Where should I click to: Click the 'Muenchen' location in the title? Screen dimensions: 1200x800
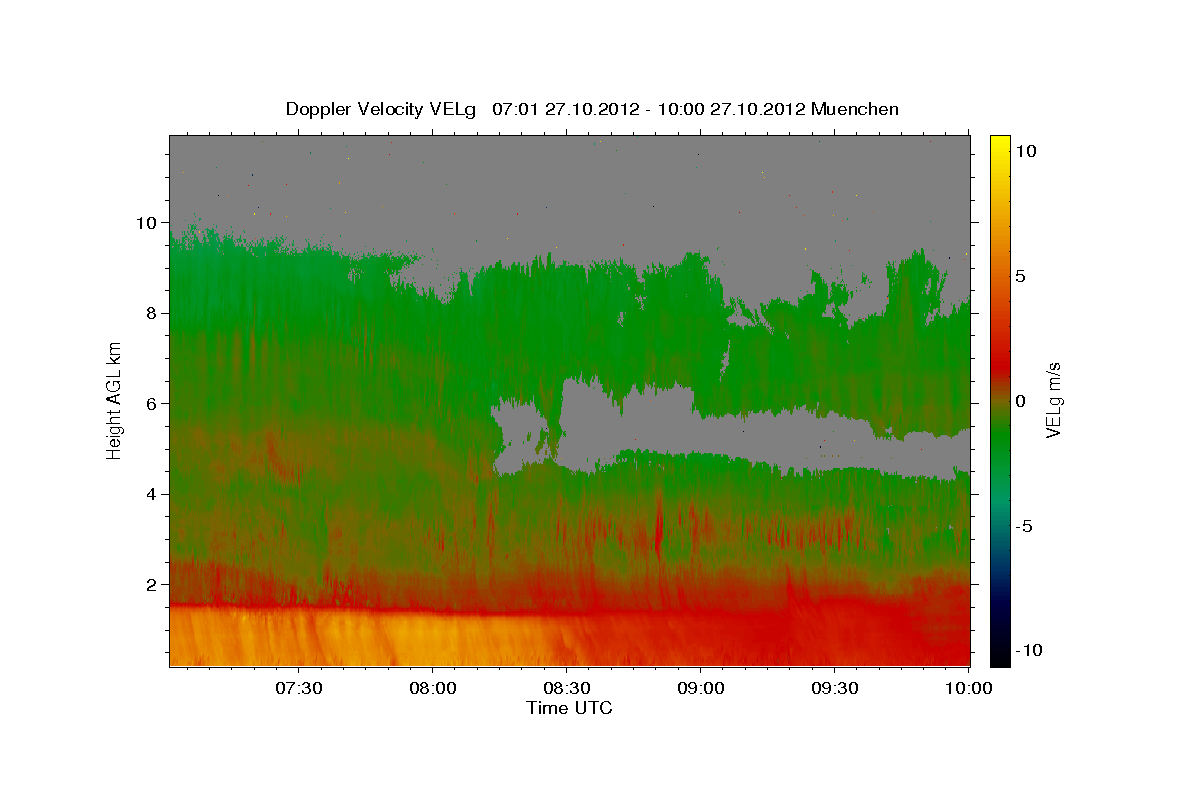pyautogui.click(x=855, y=109)
